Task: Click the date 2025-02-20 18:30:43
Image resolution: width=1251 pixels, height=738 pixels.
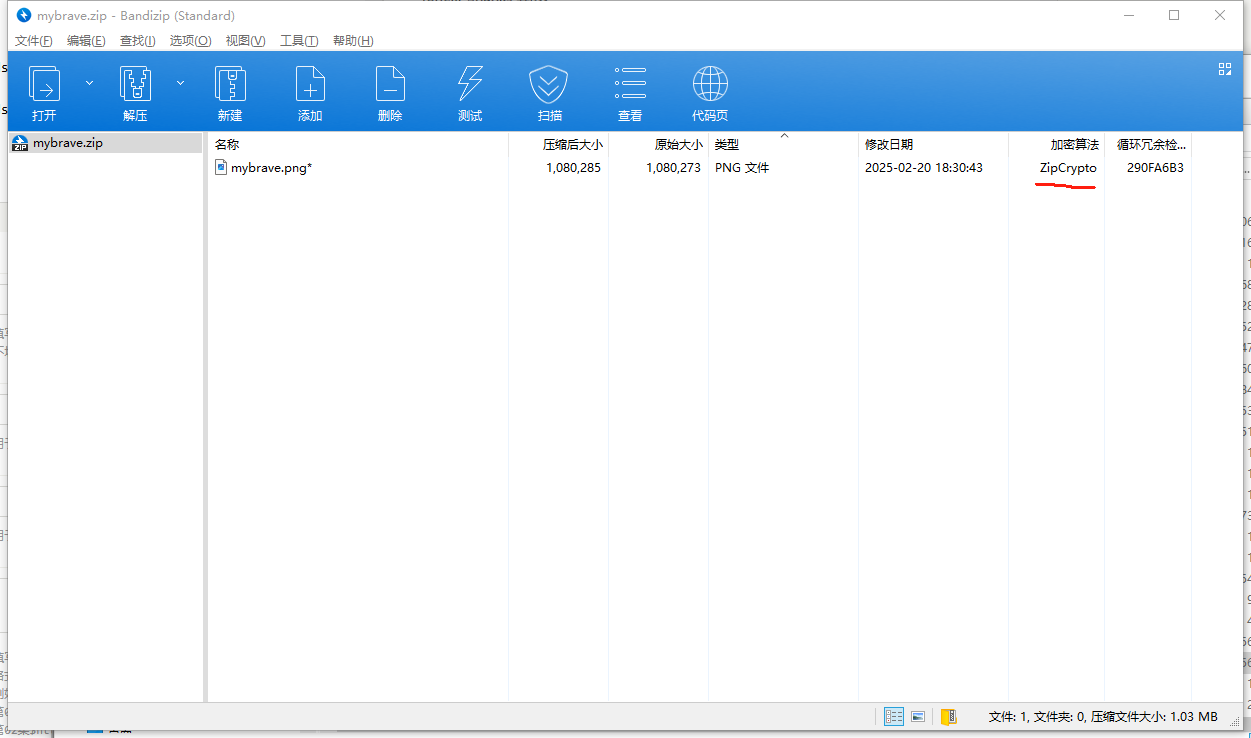Action: [x=924, y=168]
